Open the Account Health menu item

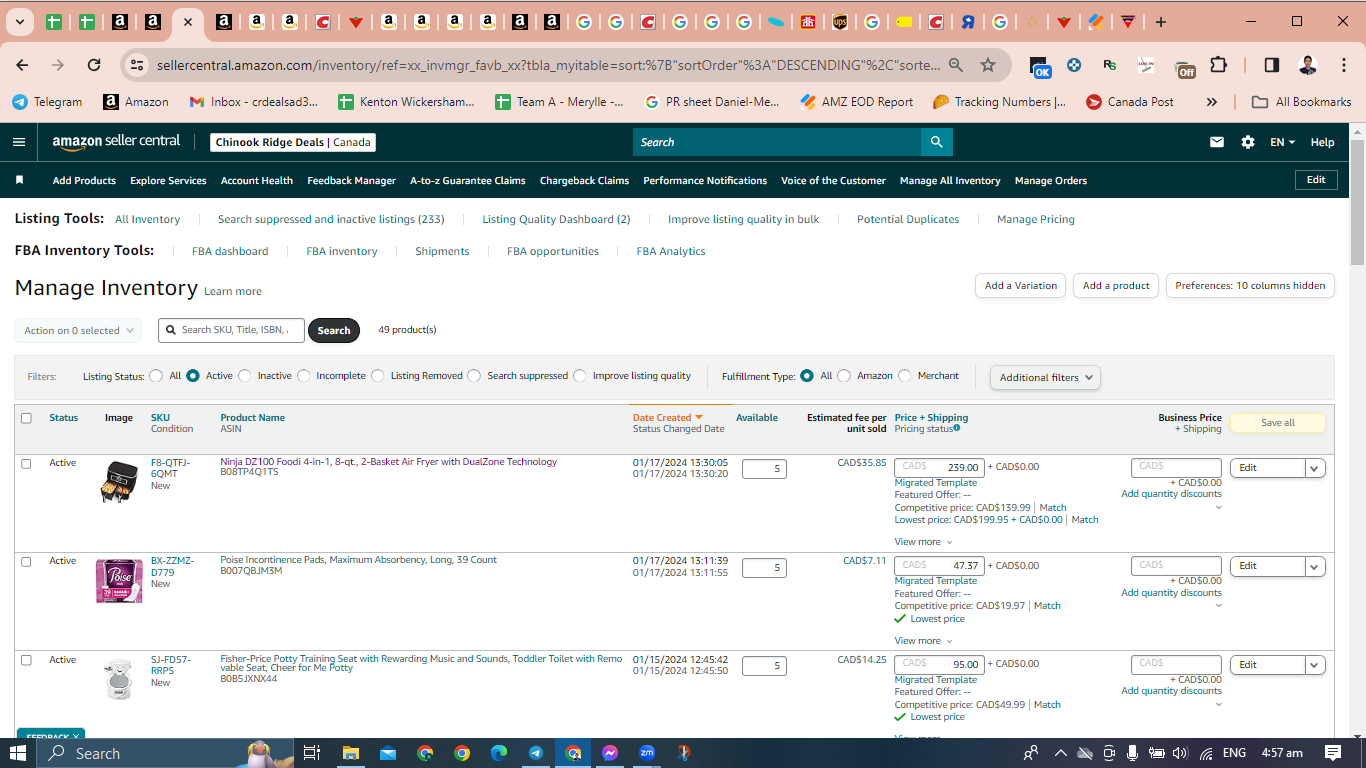(257, 180)
